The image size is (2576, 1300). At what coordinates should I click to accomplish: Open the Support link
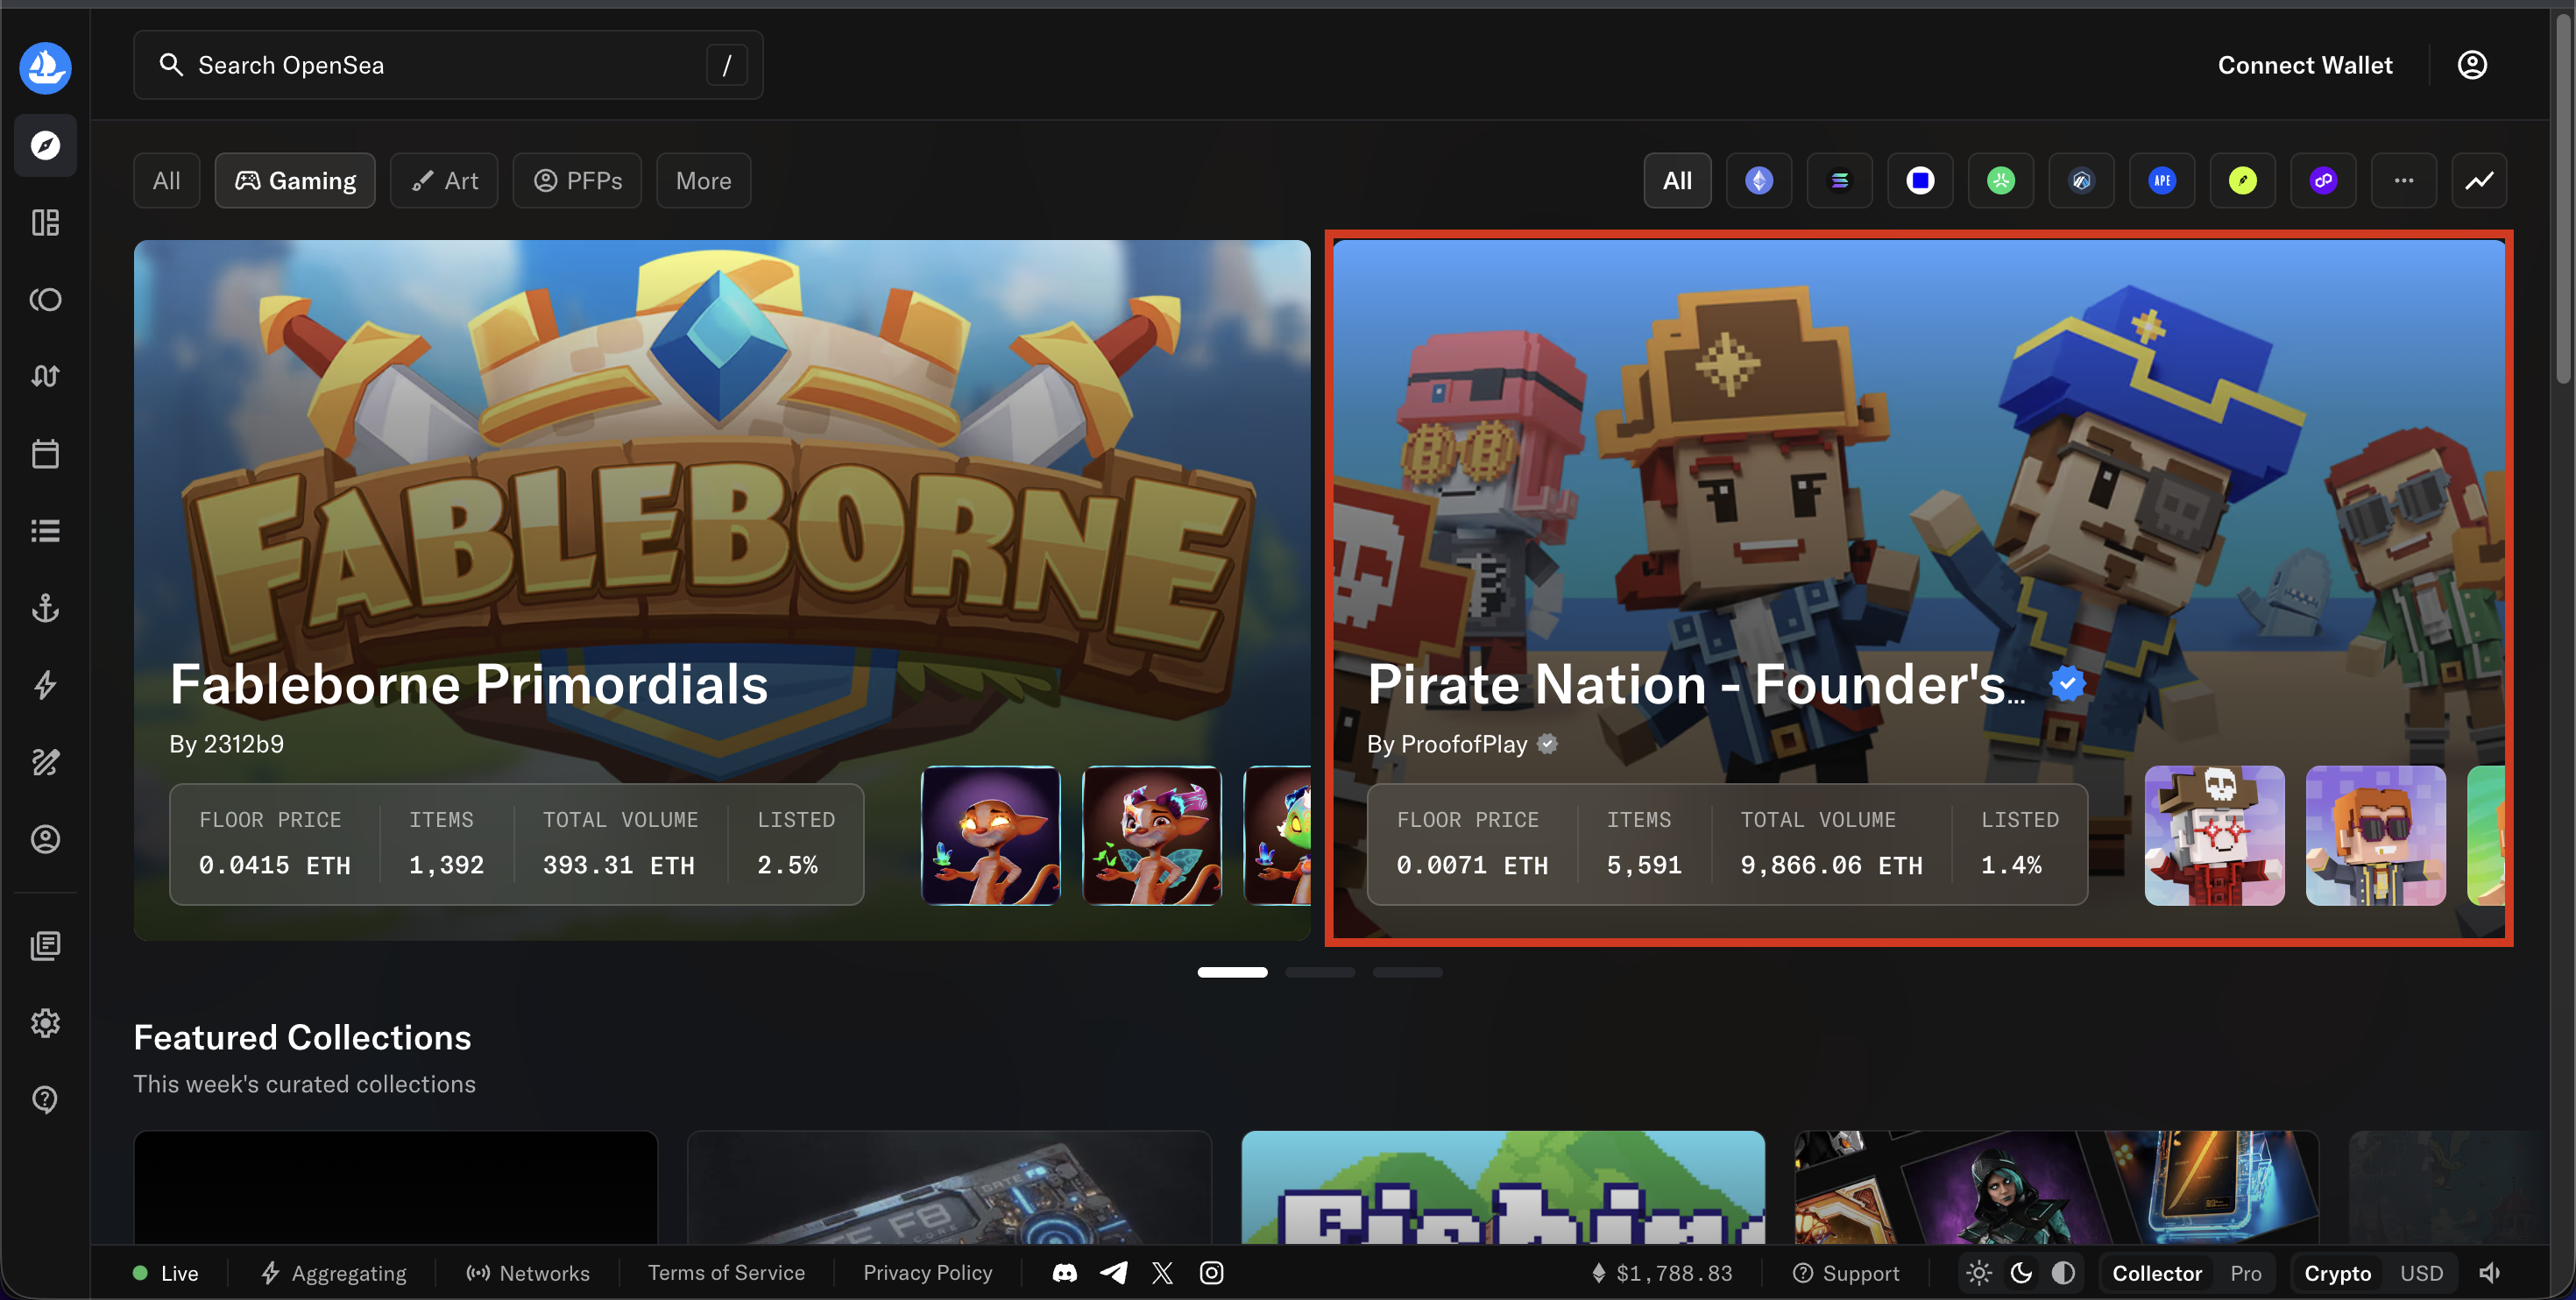coord(1846,1273)
